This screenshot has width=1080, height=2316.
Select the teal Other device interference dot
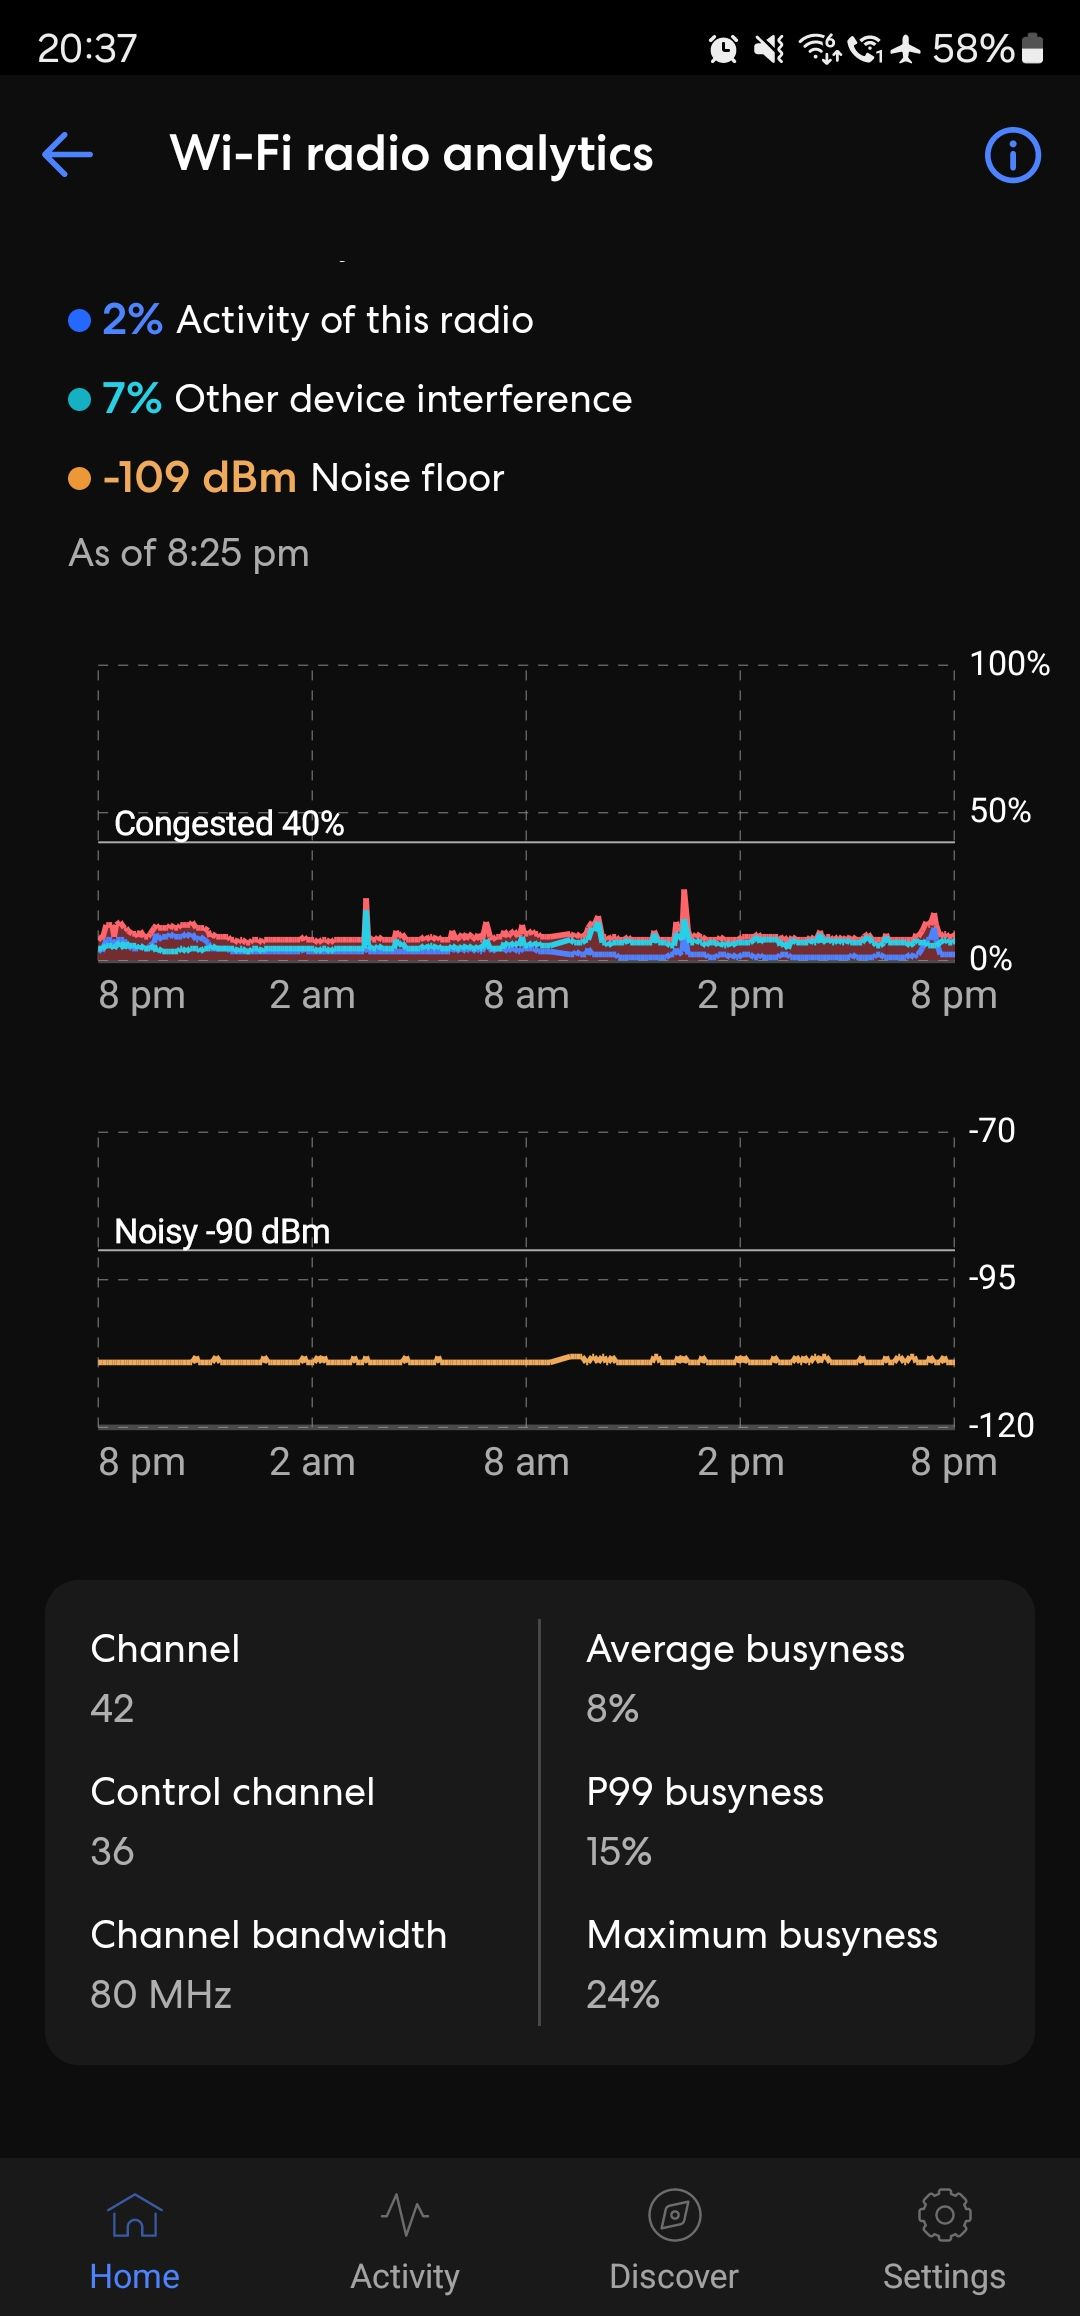click(79, 400)
